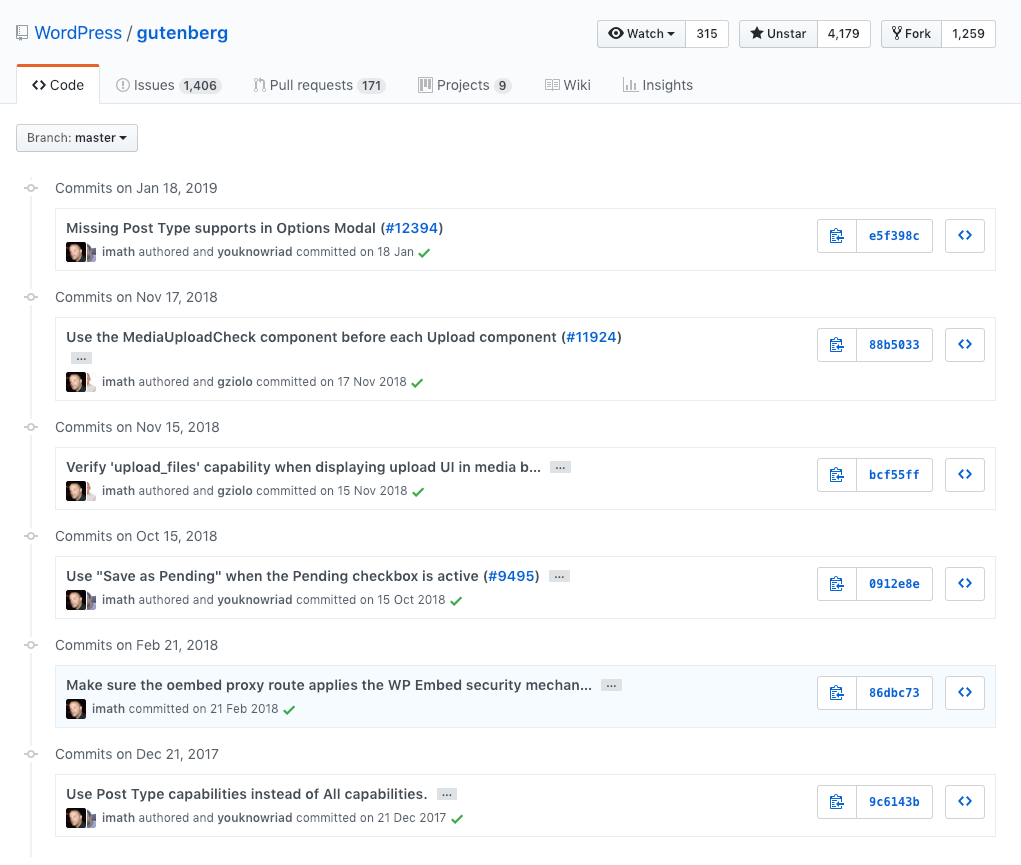Screen dimensions: 1021x865
Task: Expand description of MediaUploadCheck commit
Action: 81,358
